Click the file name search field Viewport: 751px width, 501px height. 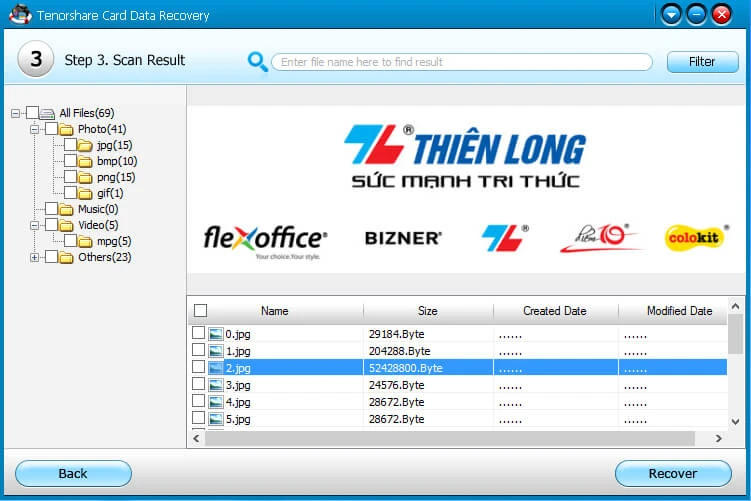(x=462, y=62)
